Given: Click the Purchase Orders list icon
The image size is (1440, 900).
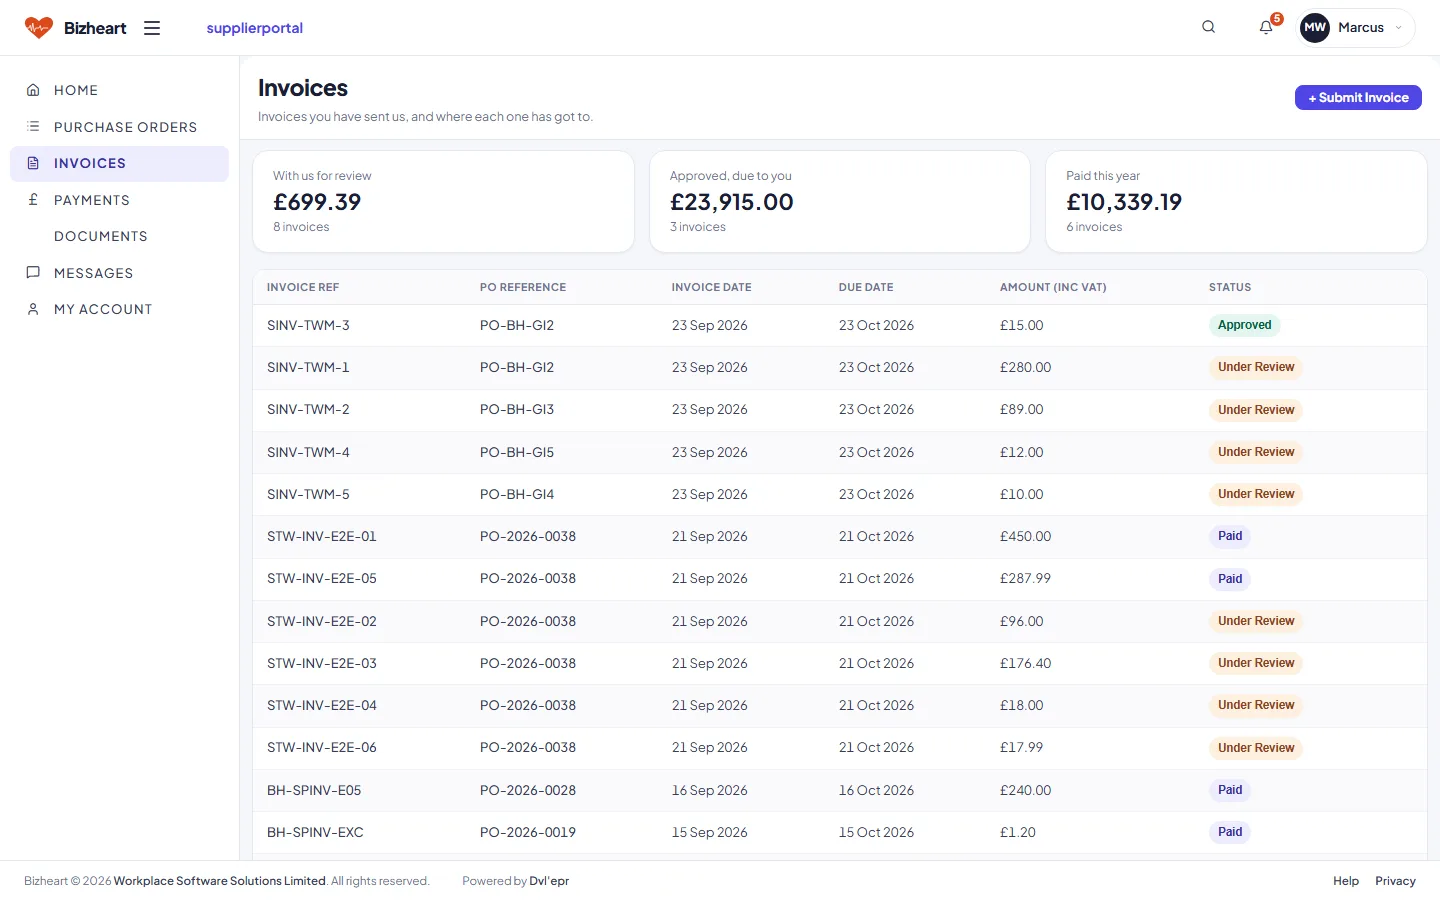Looking at the screenshot, I should coord(33,127).
